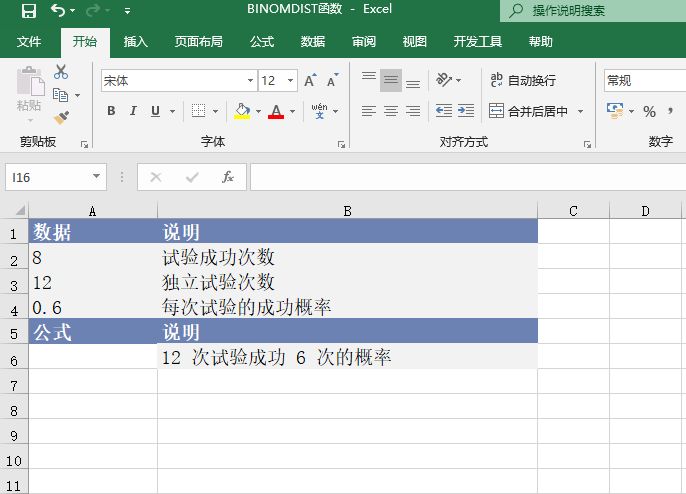Apply the yellow fill color swatch

242,111
